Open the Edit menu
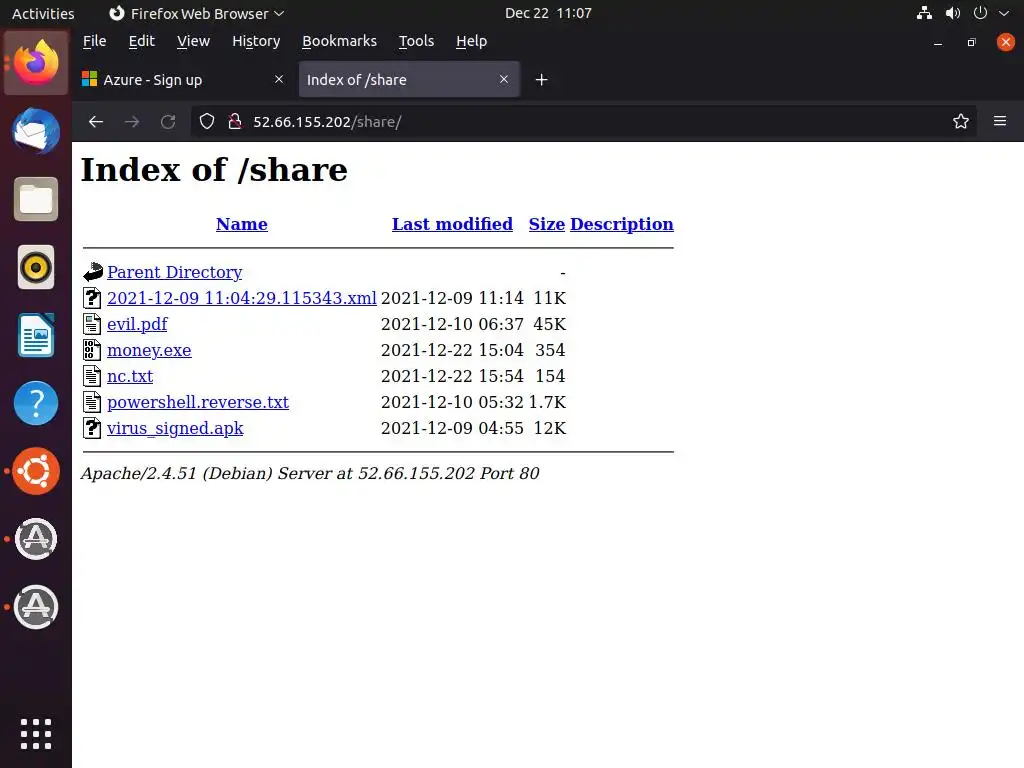Image resolution: width=1024 pixels, height=768 pixels. click(142, 41)
